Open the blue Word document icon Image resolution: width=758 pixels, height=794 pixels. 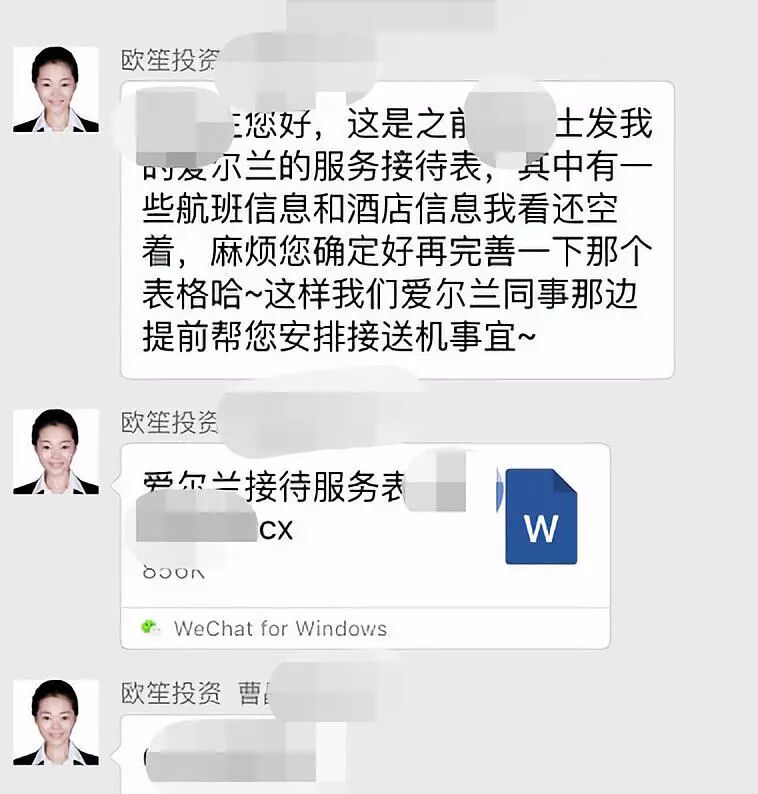point(541,516)
